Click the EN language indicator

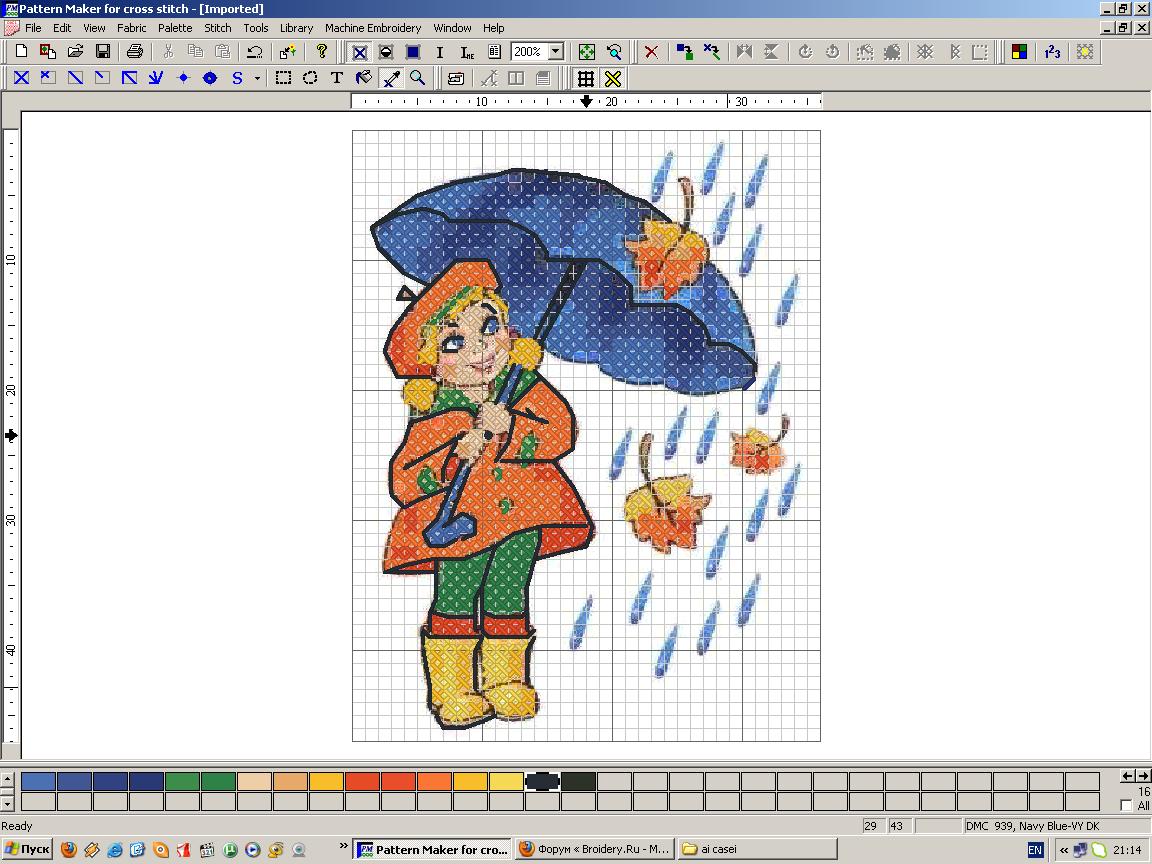coord(1034,850)
